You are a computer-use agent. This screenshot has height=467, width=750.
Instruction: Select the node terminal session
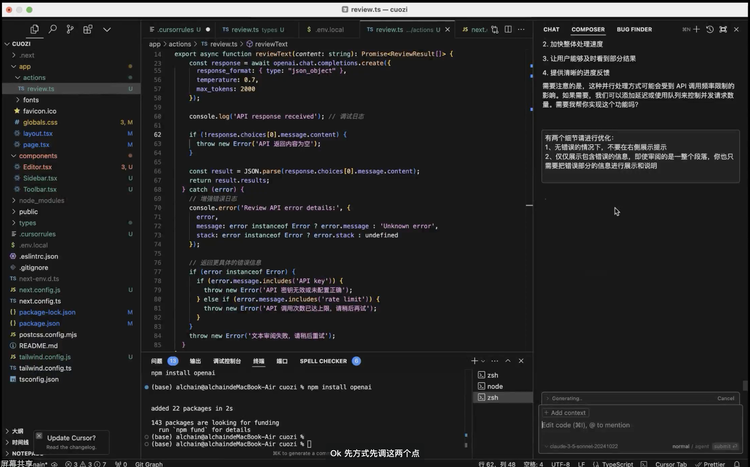pyautogui.click(x=494, y=386)
